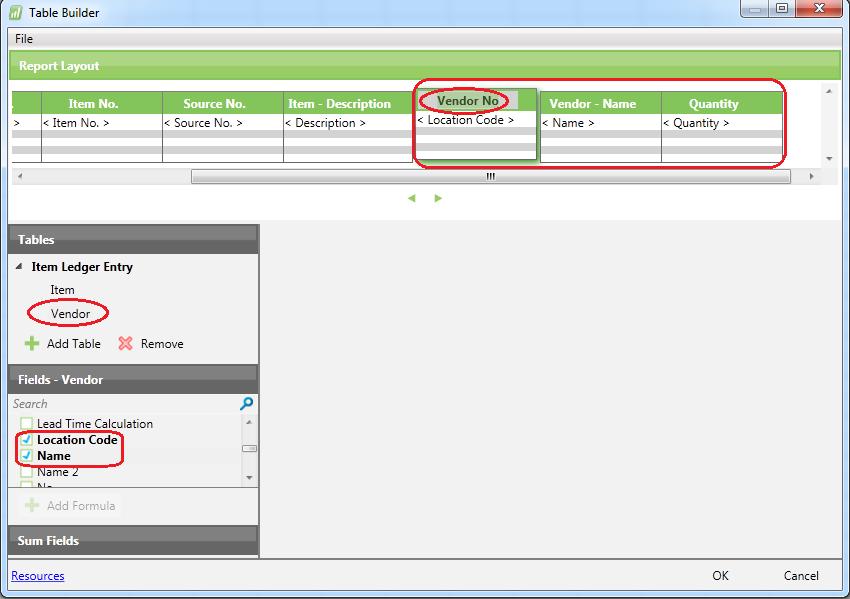Screen dimensions: 850x599
Task: Click the fields list scroll down arrow
Action: 249,478
